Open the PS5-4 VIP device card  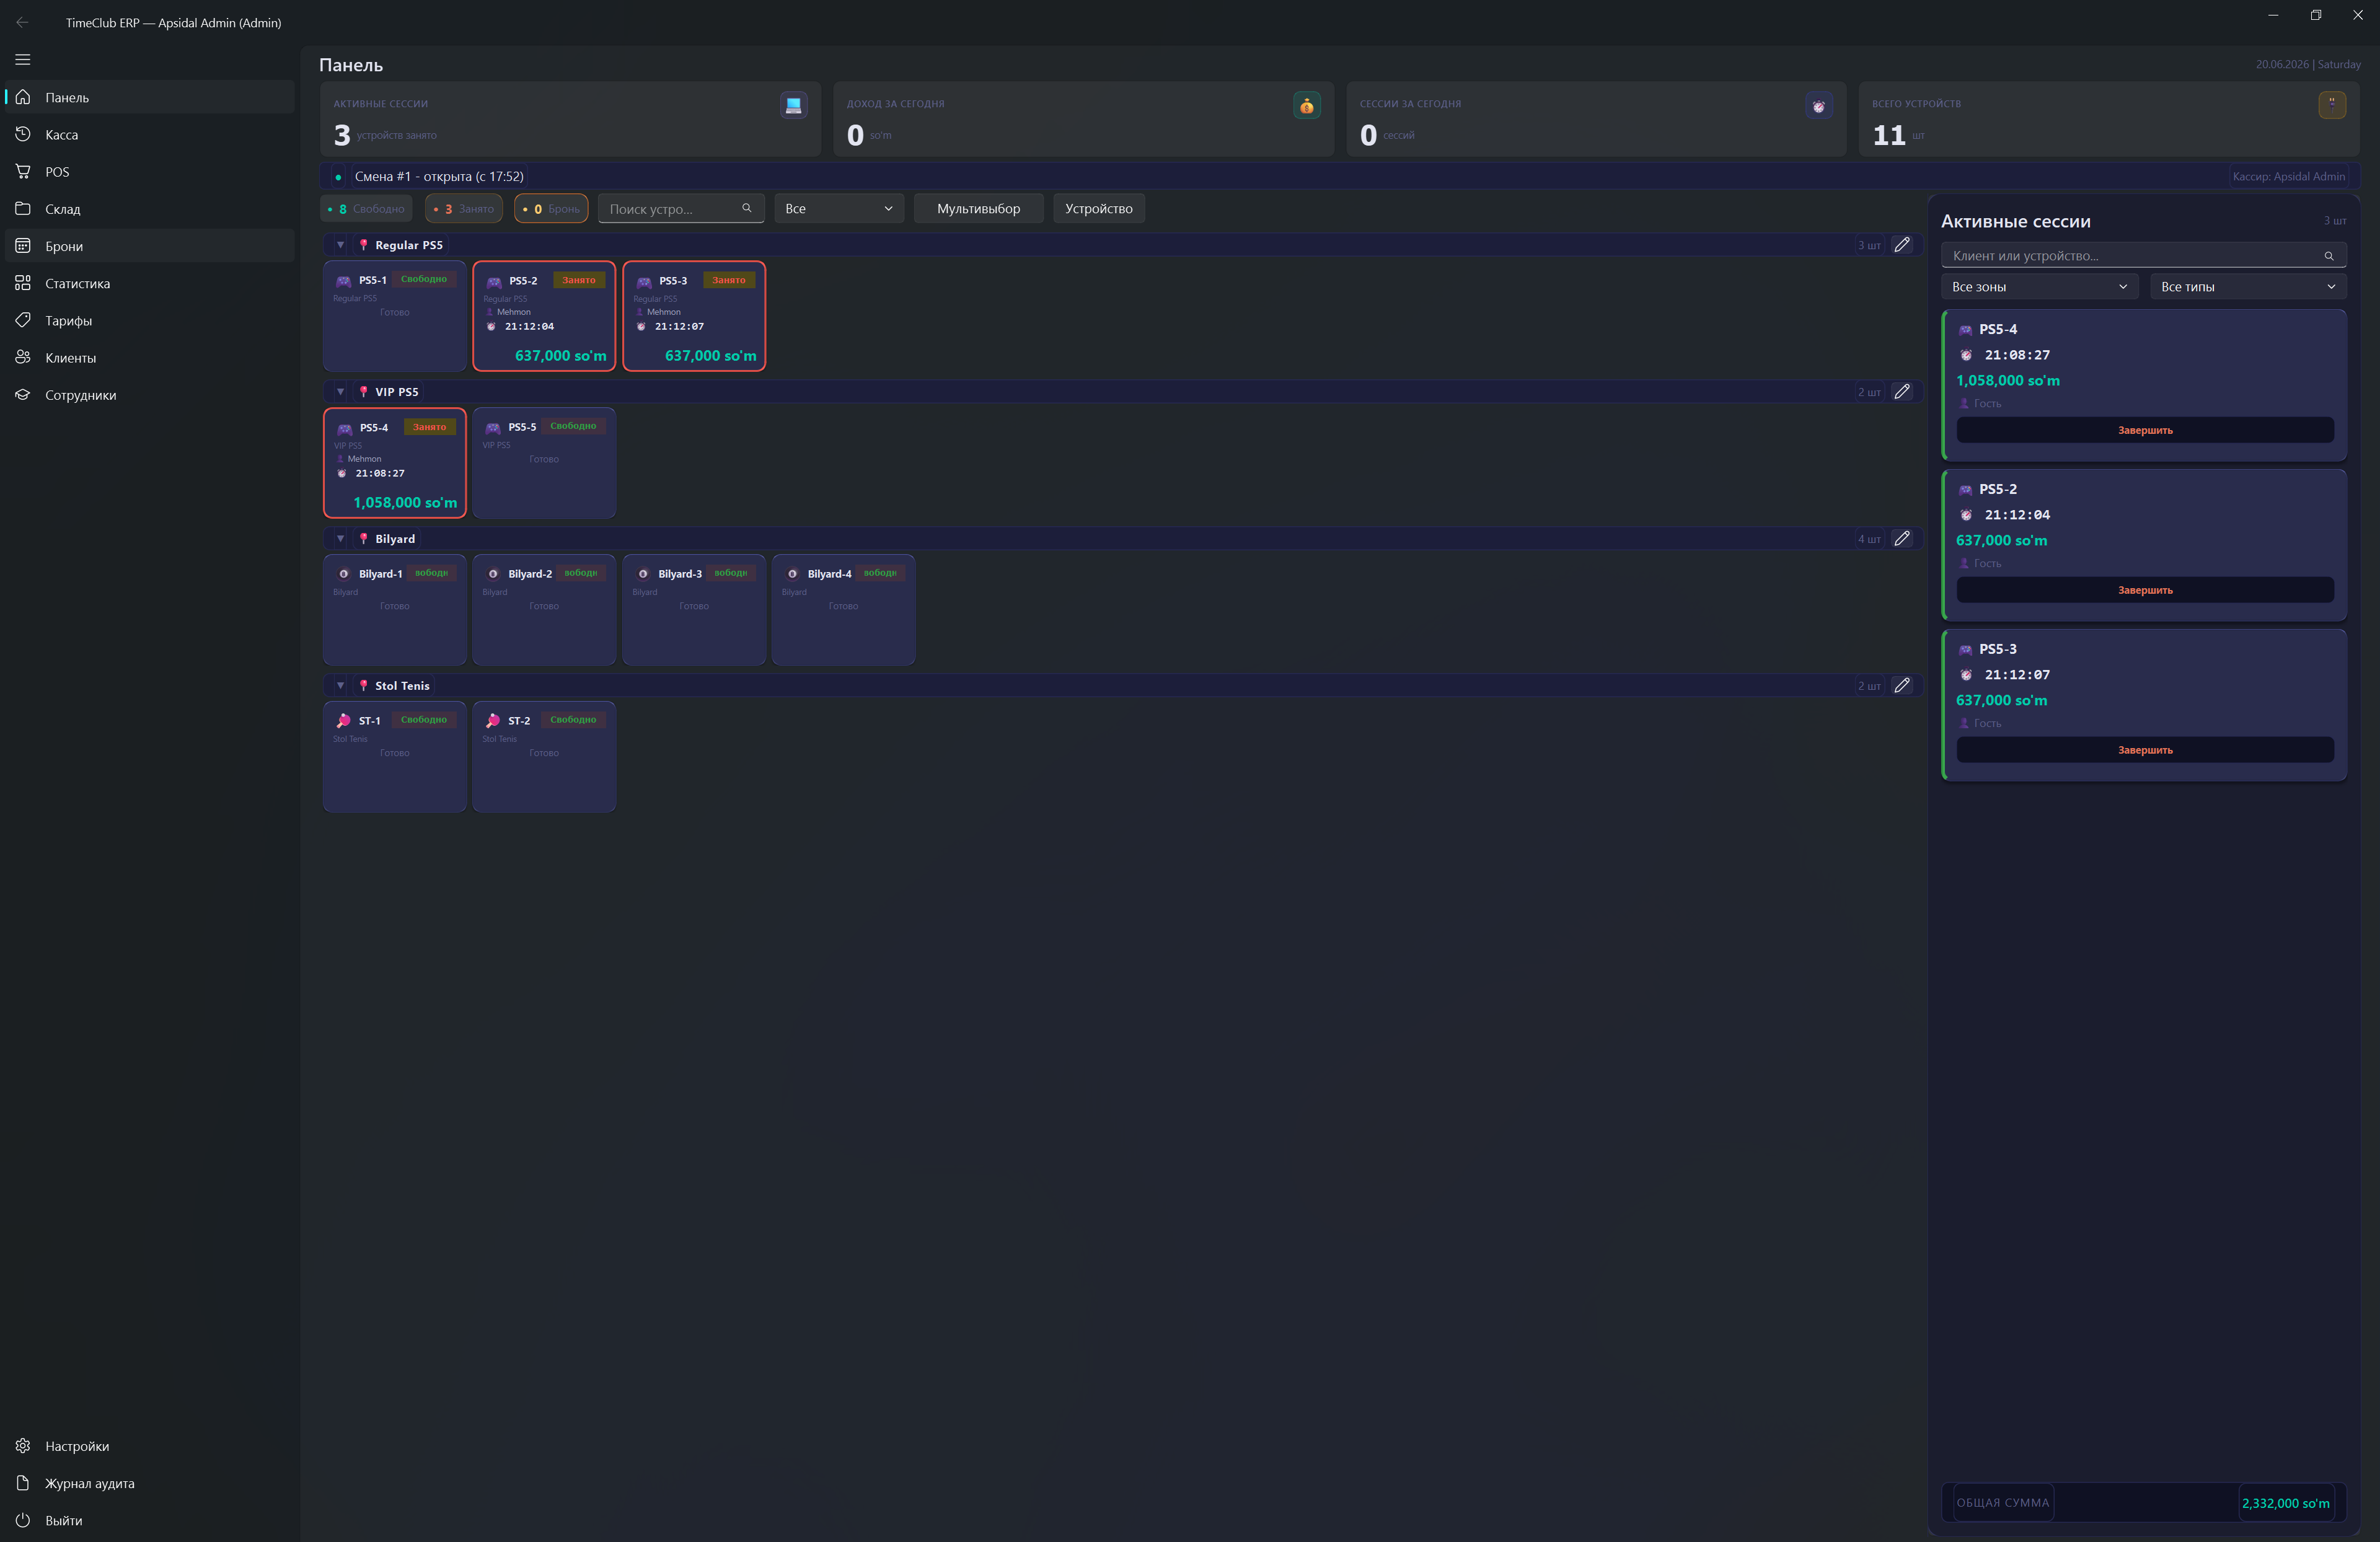(395, 463)
